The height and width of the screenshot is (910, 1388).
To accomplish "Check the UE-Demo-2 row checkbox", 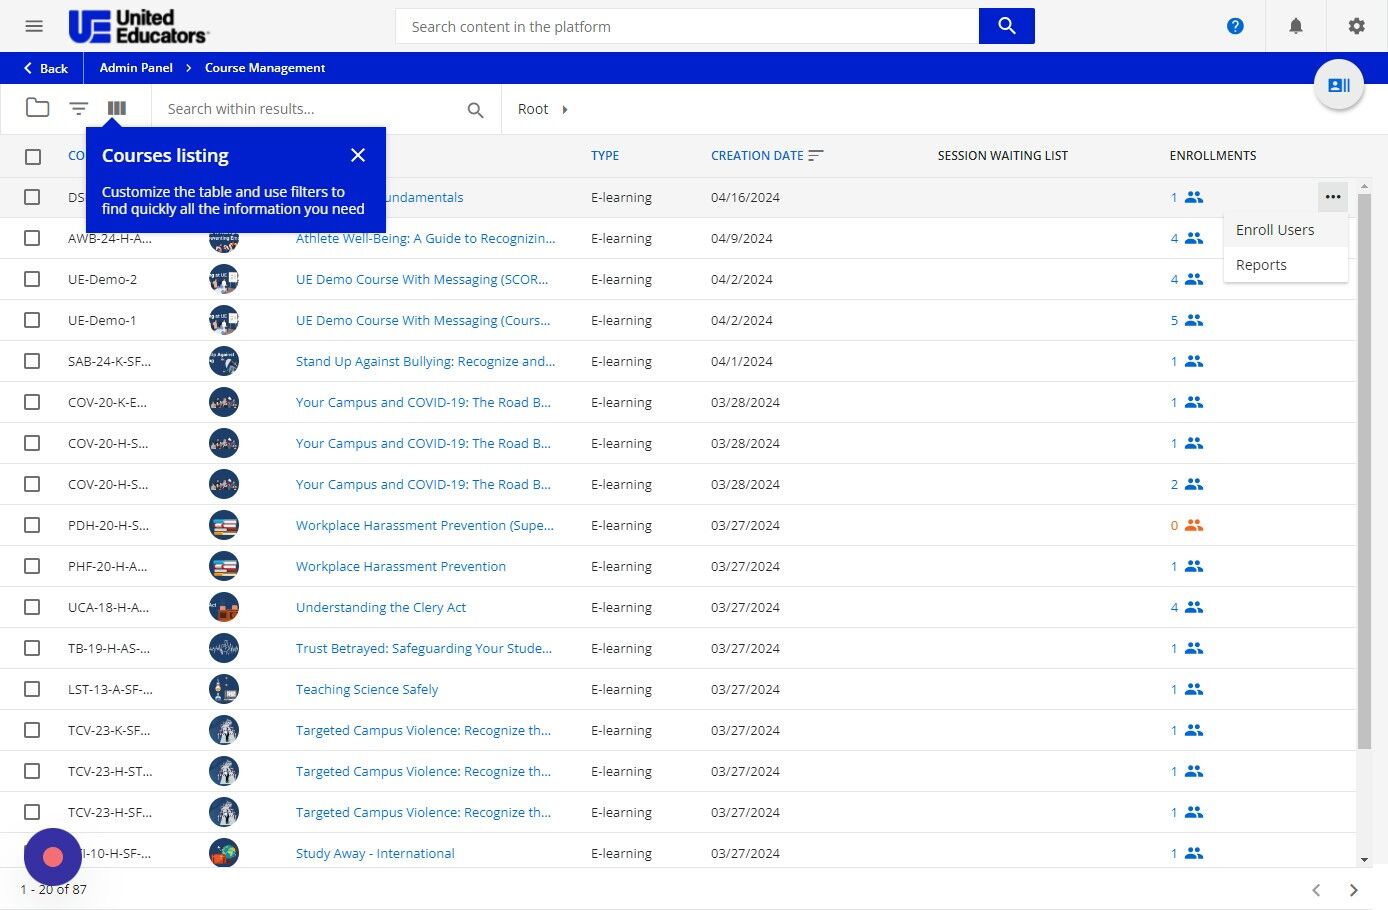I will coord(32,279).
